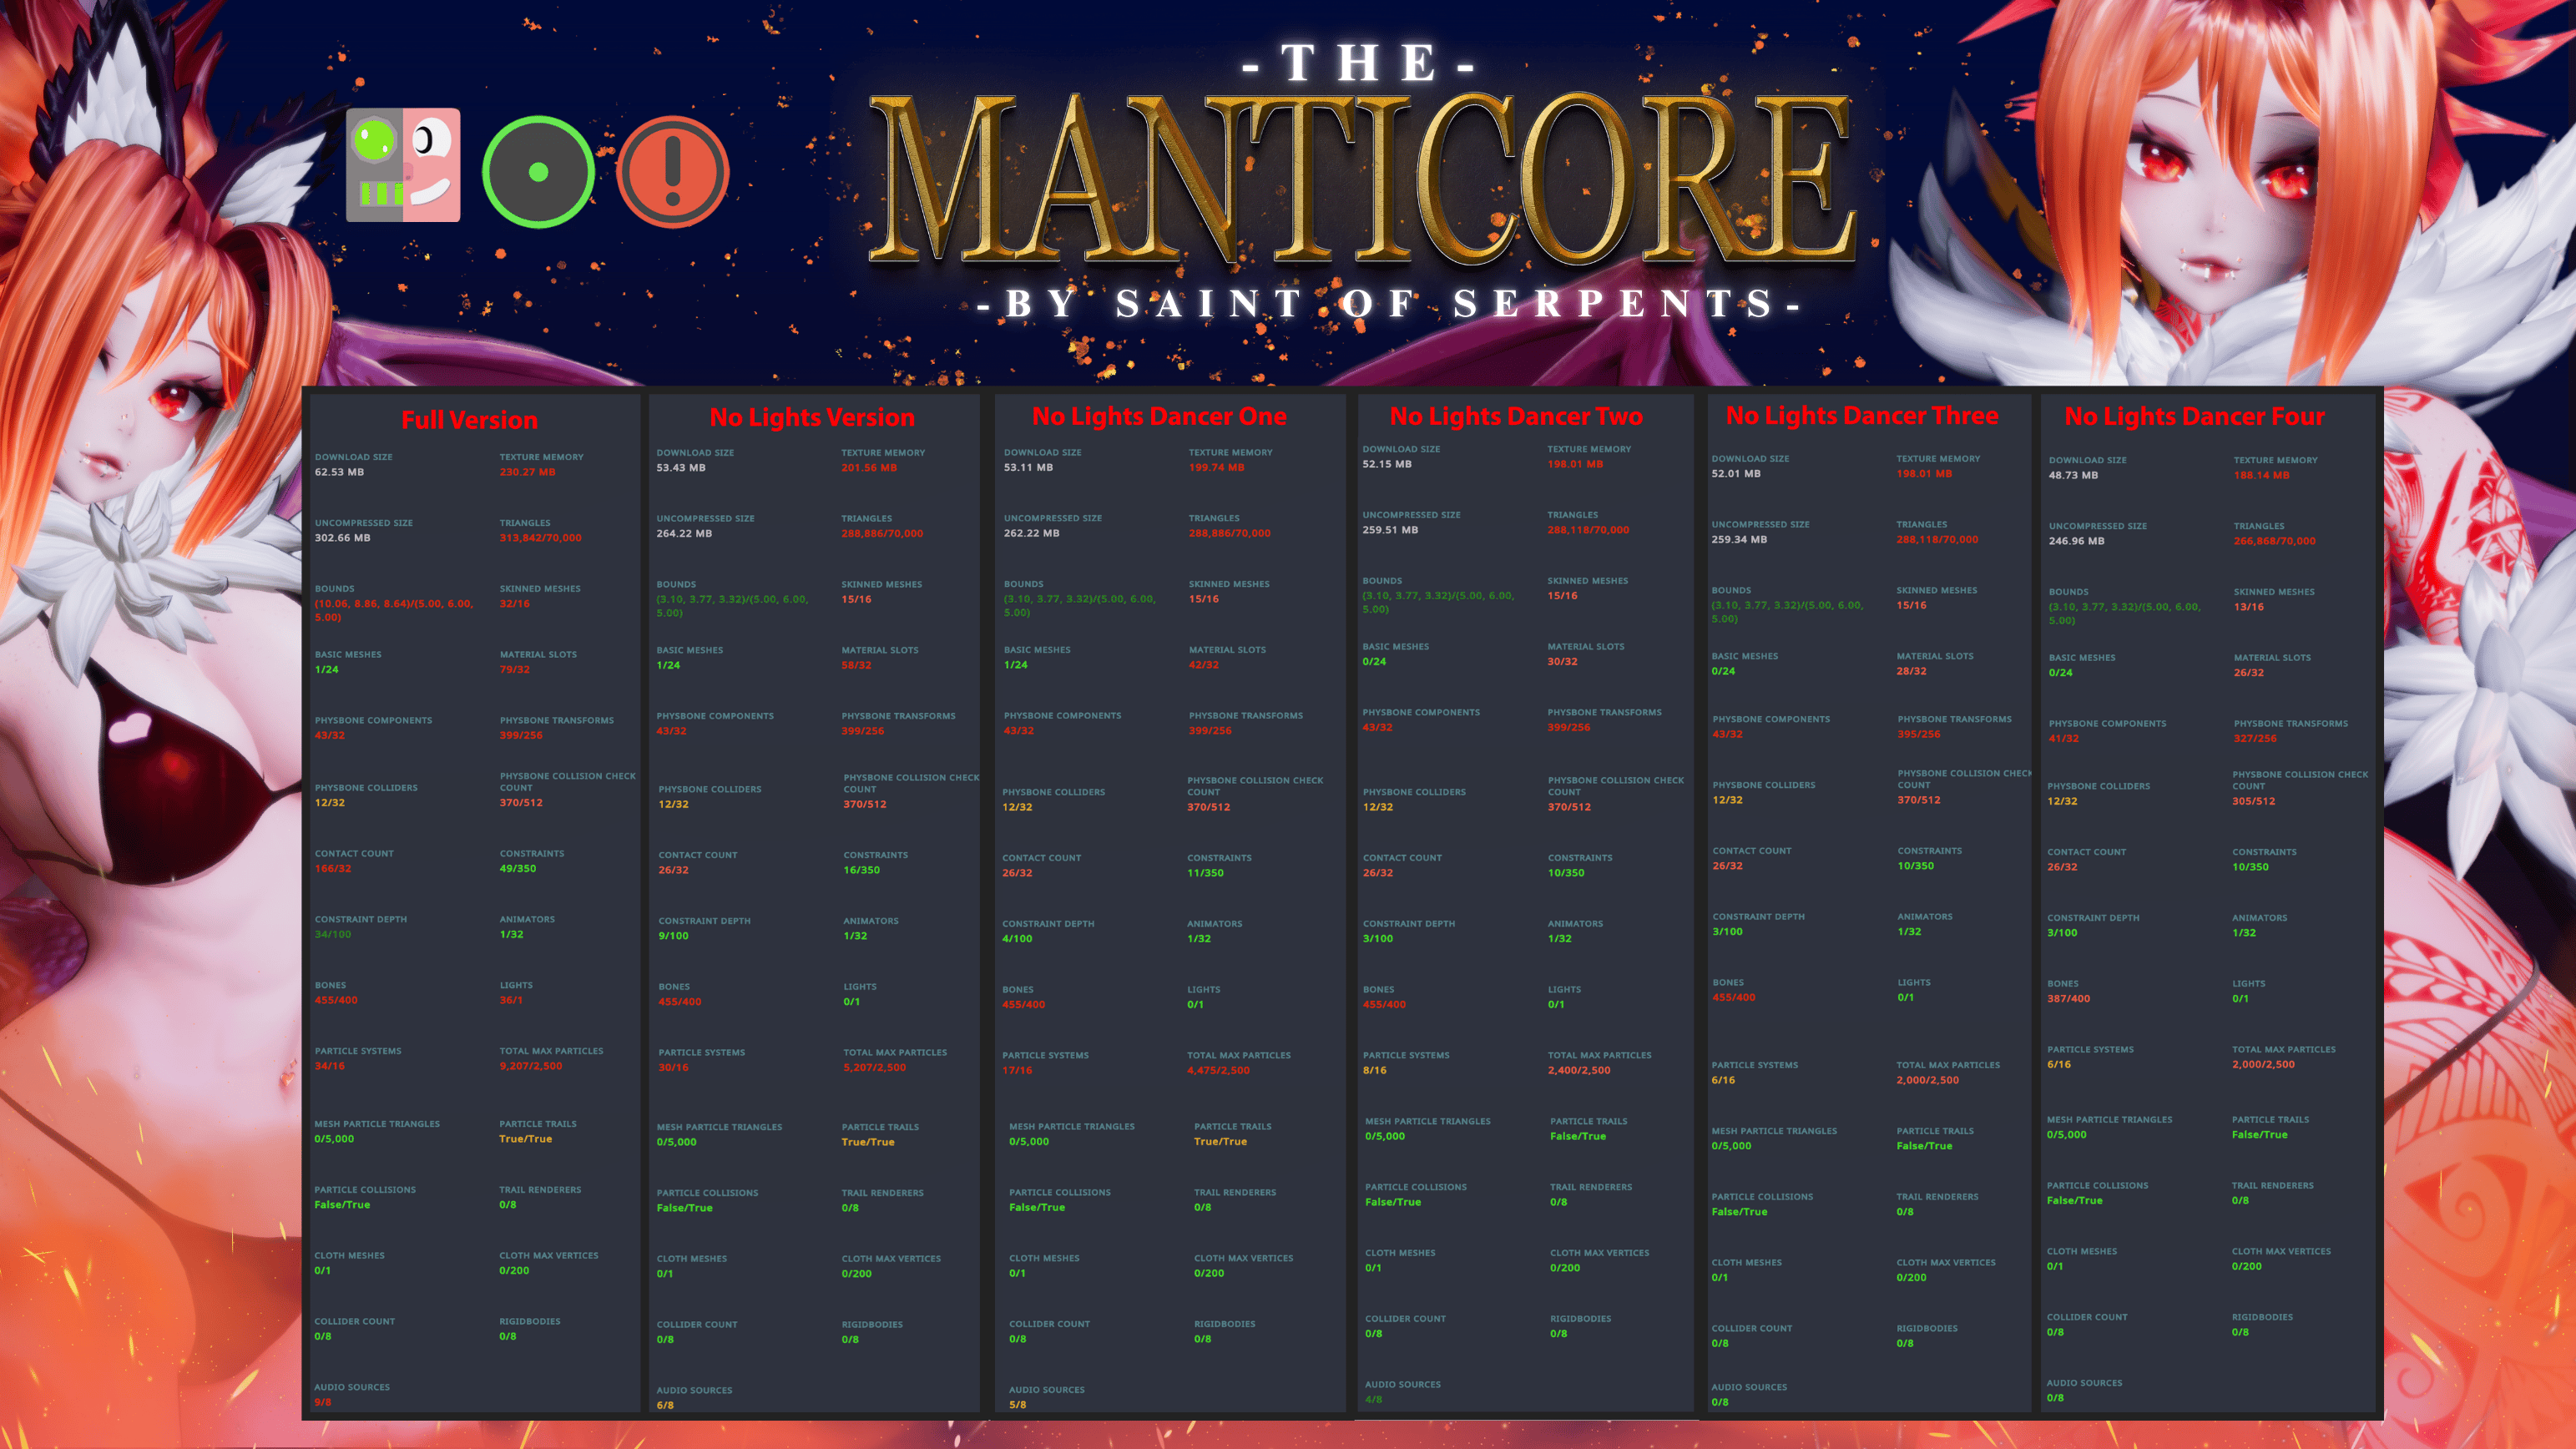Select the 'Full Version' column heading
2576x1449 pixels.
[469, 420]
